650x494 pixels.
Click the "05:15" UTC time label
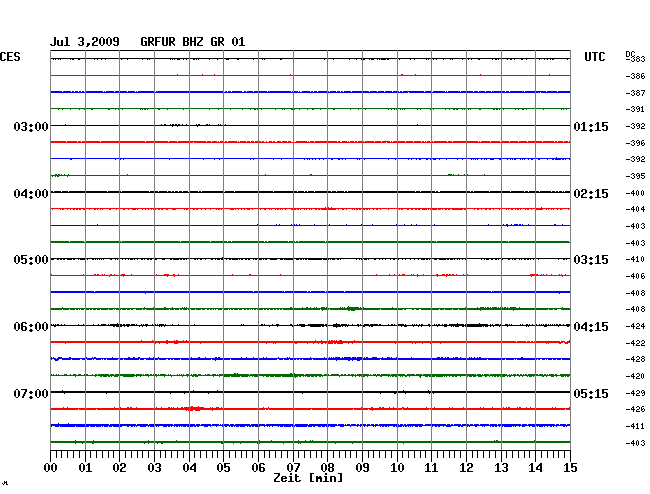pos(591,393)
